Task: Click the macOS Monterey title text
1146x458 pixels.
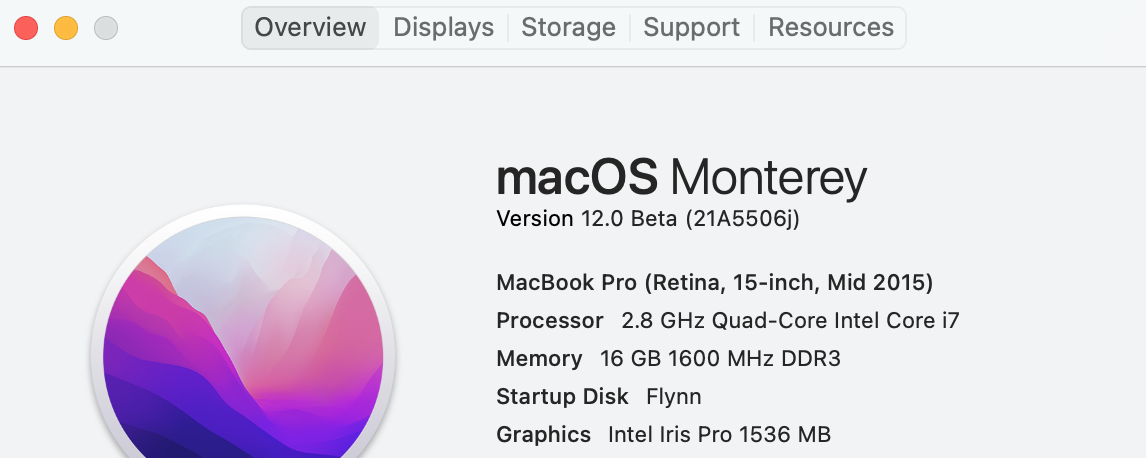Action: [x=681, y=179]
